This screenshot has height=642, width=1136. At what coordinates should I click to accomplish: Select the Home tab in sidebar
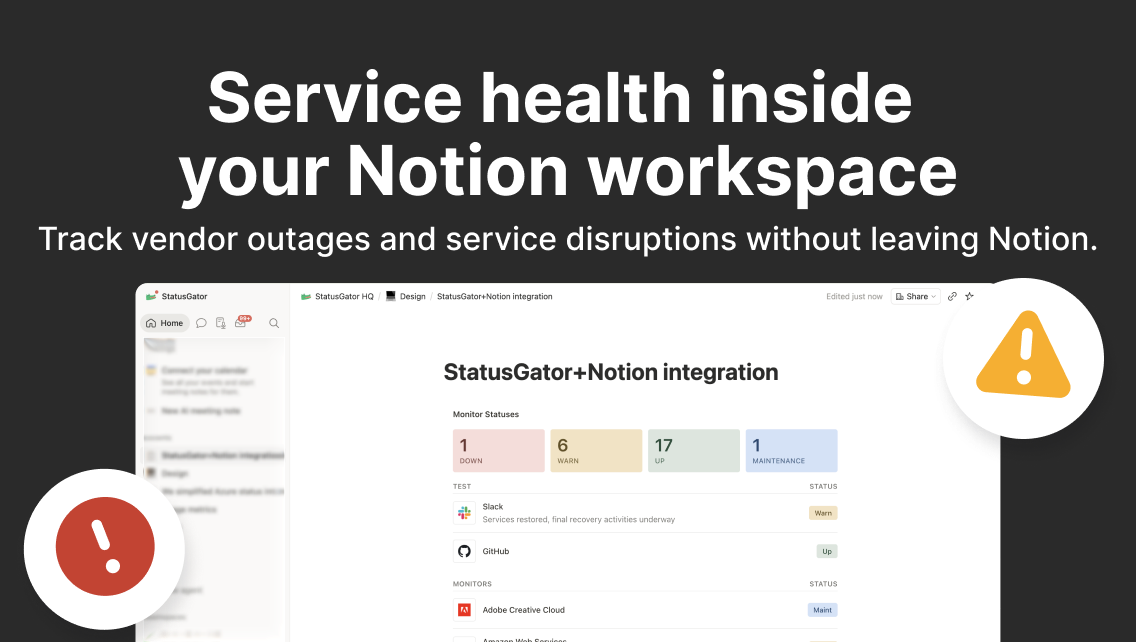click(164, 323)
